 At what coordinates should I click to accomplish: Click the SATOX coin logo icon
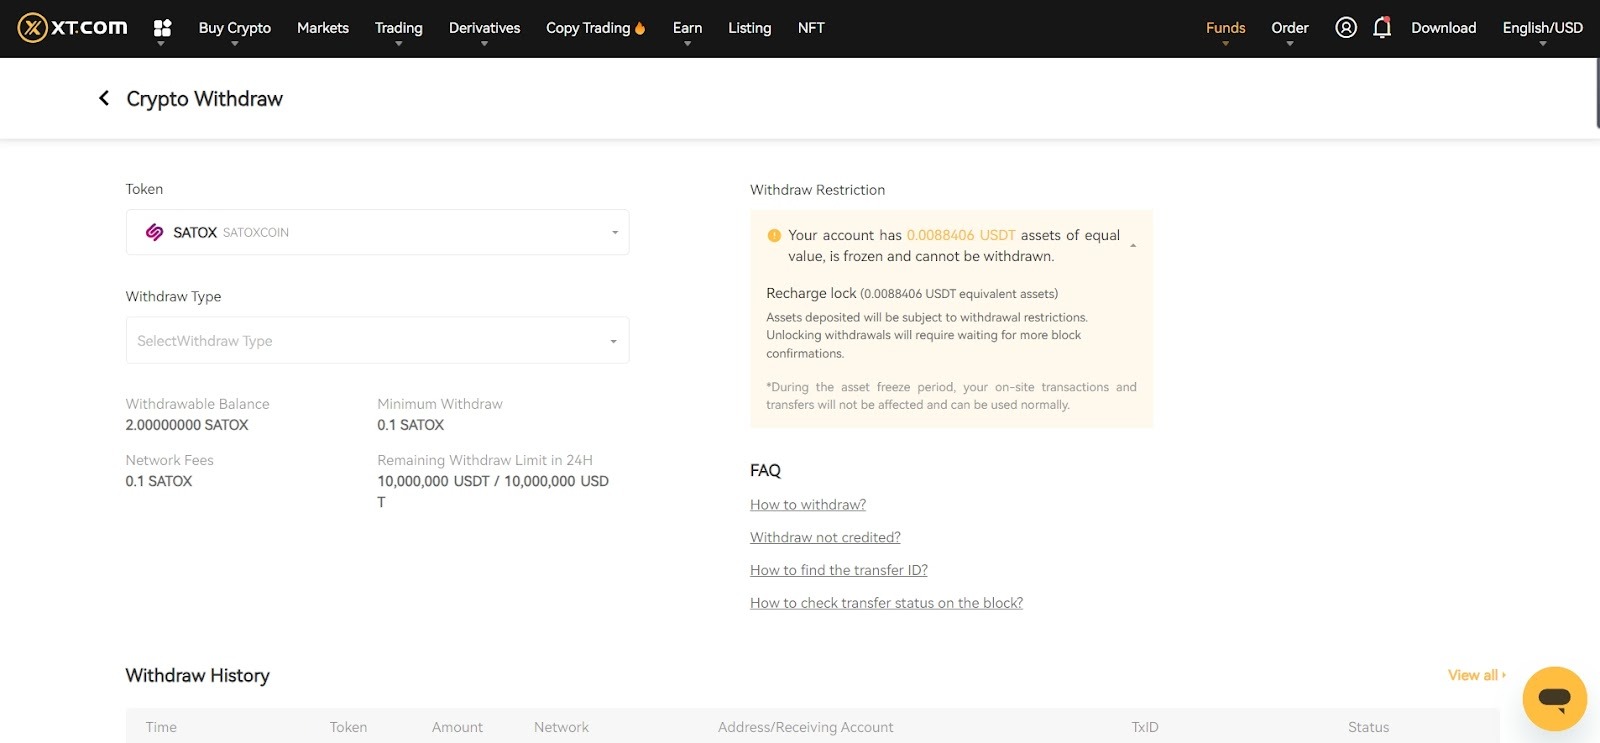154,232
